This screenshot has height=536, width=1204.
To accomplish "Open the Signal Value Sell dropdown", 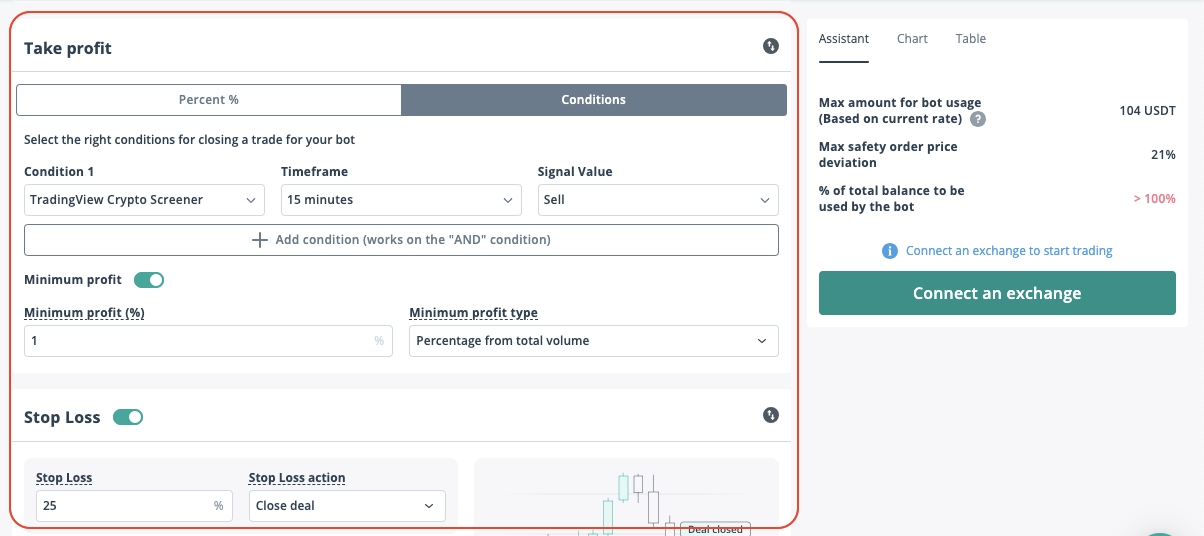I will [658, 200].
